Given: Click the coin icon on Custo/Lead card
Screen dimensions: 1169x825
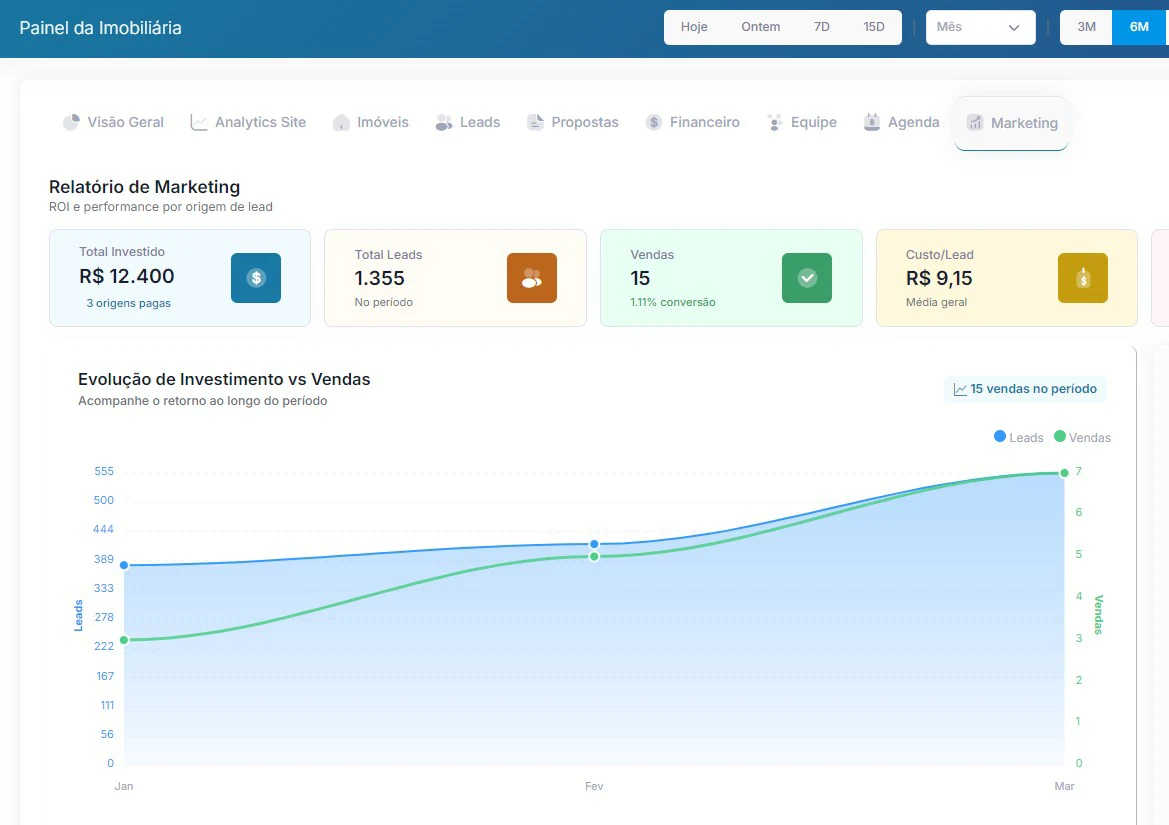Looking at the screenshot, I should [1081, 279].
